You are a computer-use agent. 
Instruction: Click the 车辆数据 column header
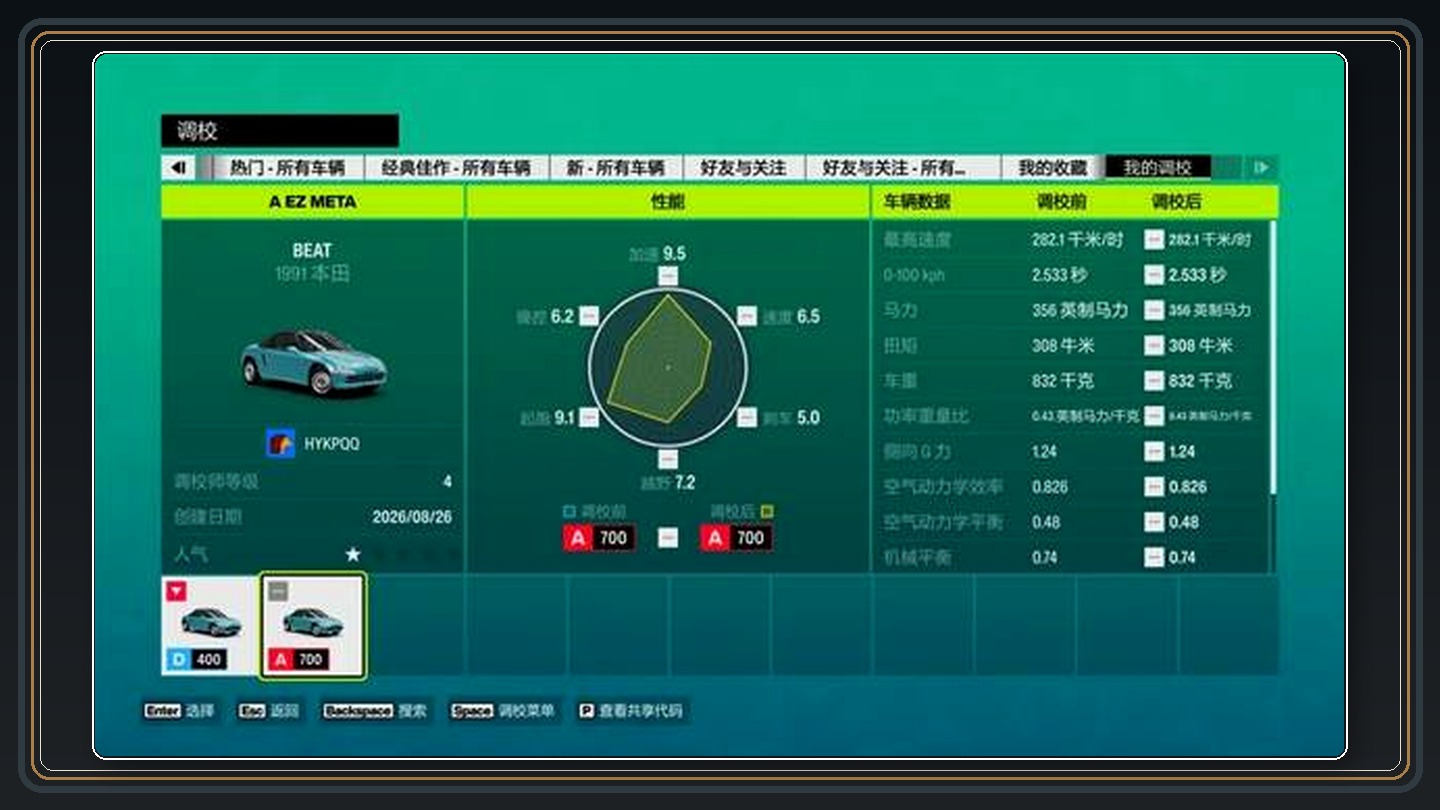point(916,202)
